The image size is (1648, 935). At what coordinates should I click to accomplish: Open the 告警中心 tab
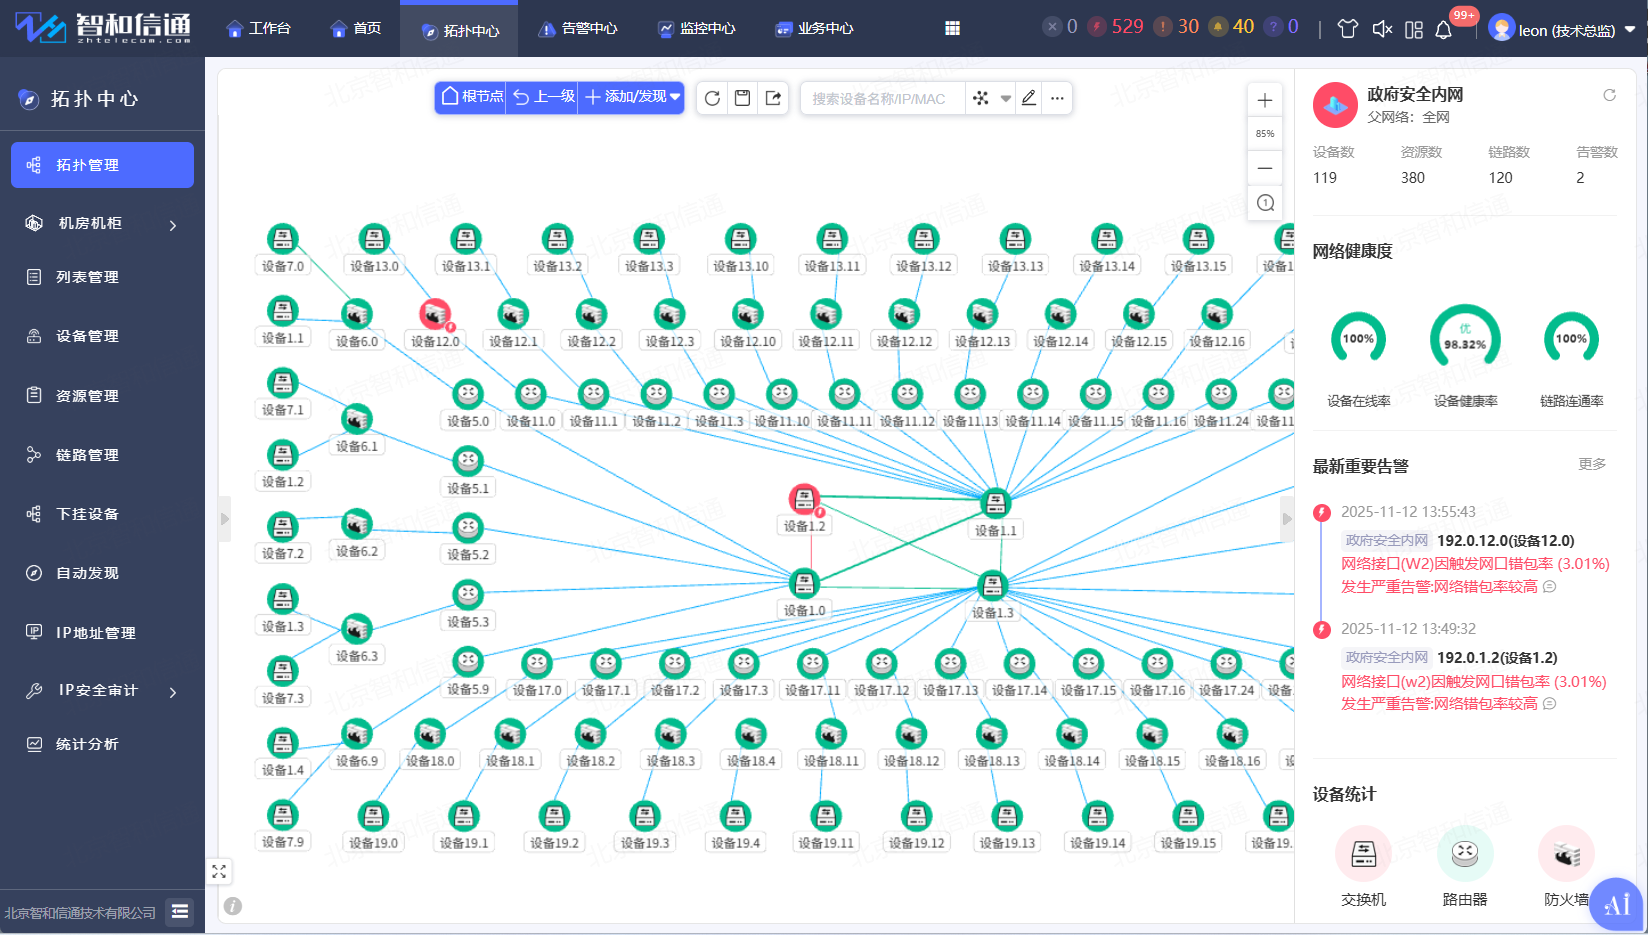point(578,29)
